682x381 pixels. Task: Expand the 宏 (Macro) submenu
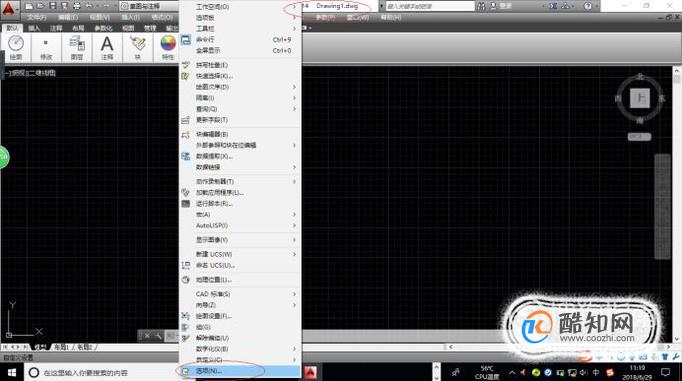[x=294, y=214]
